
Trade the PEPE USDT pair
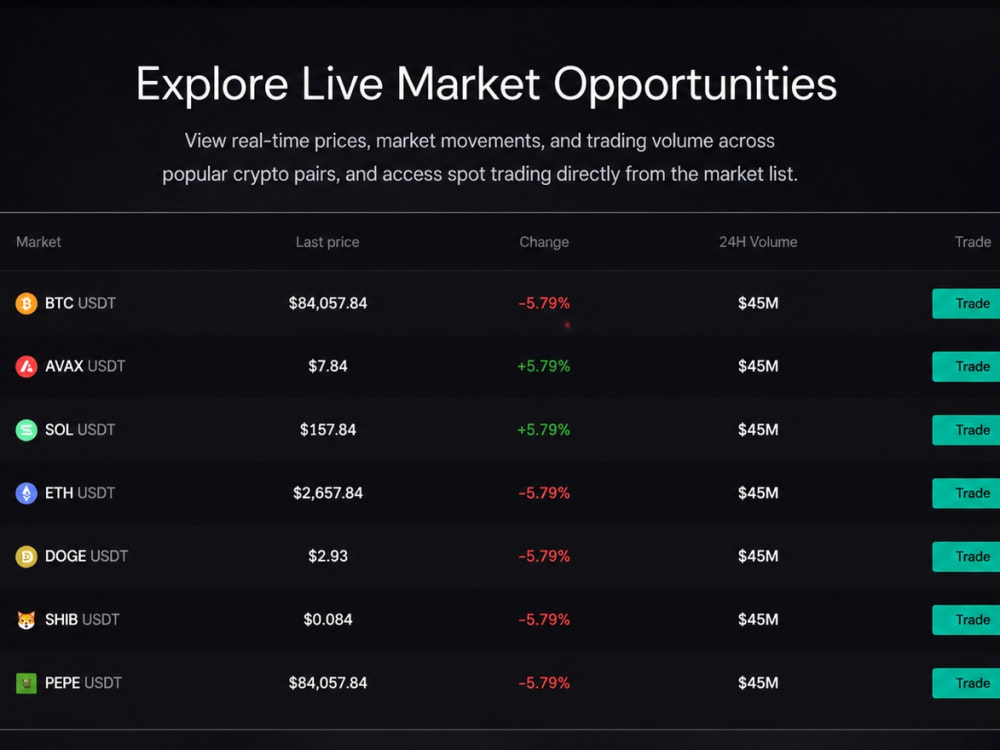coord(966,683)
